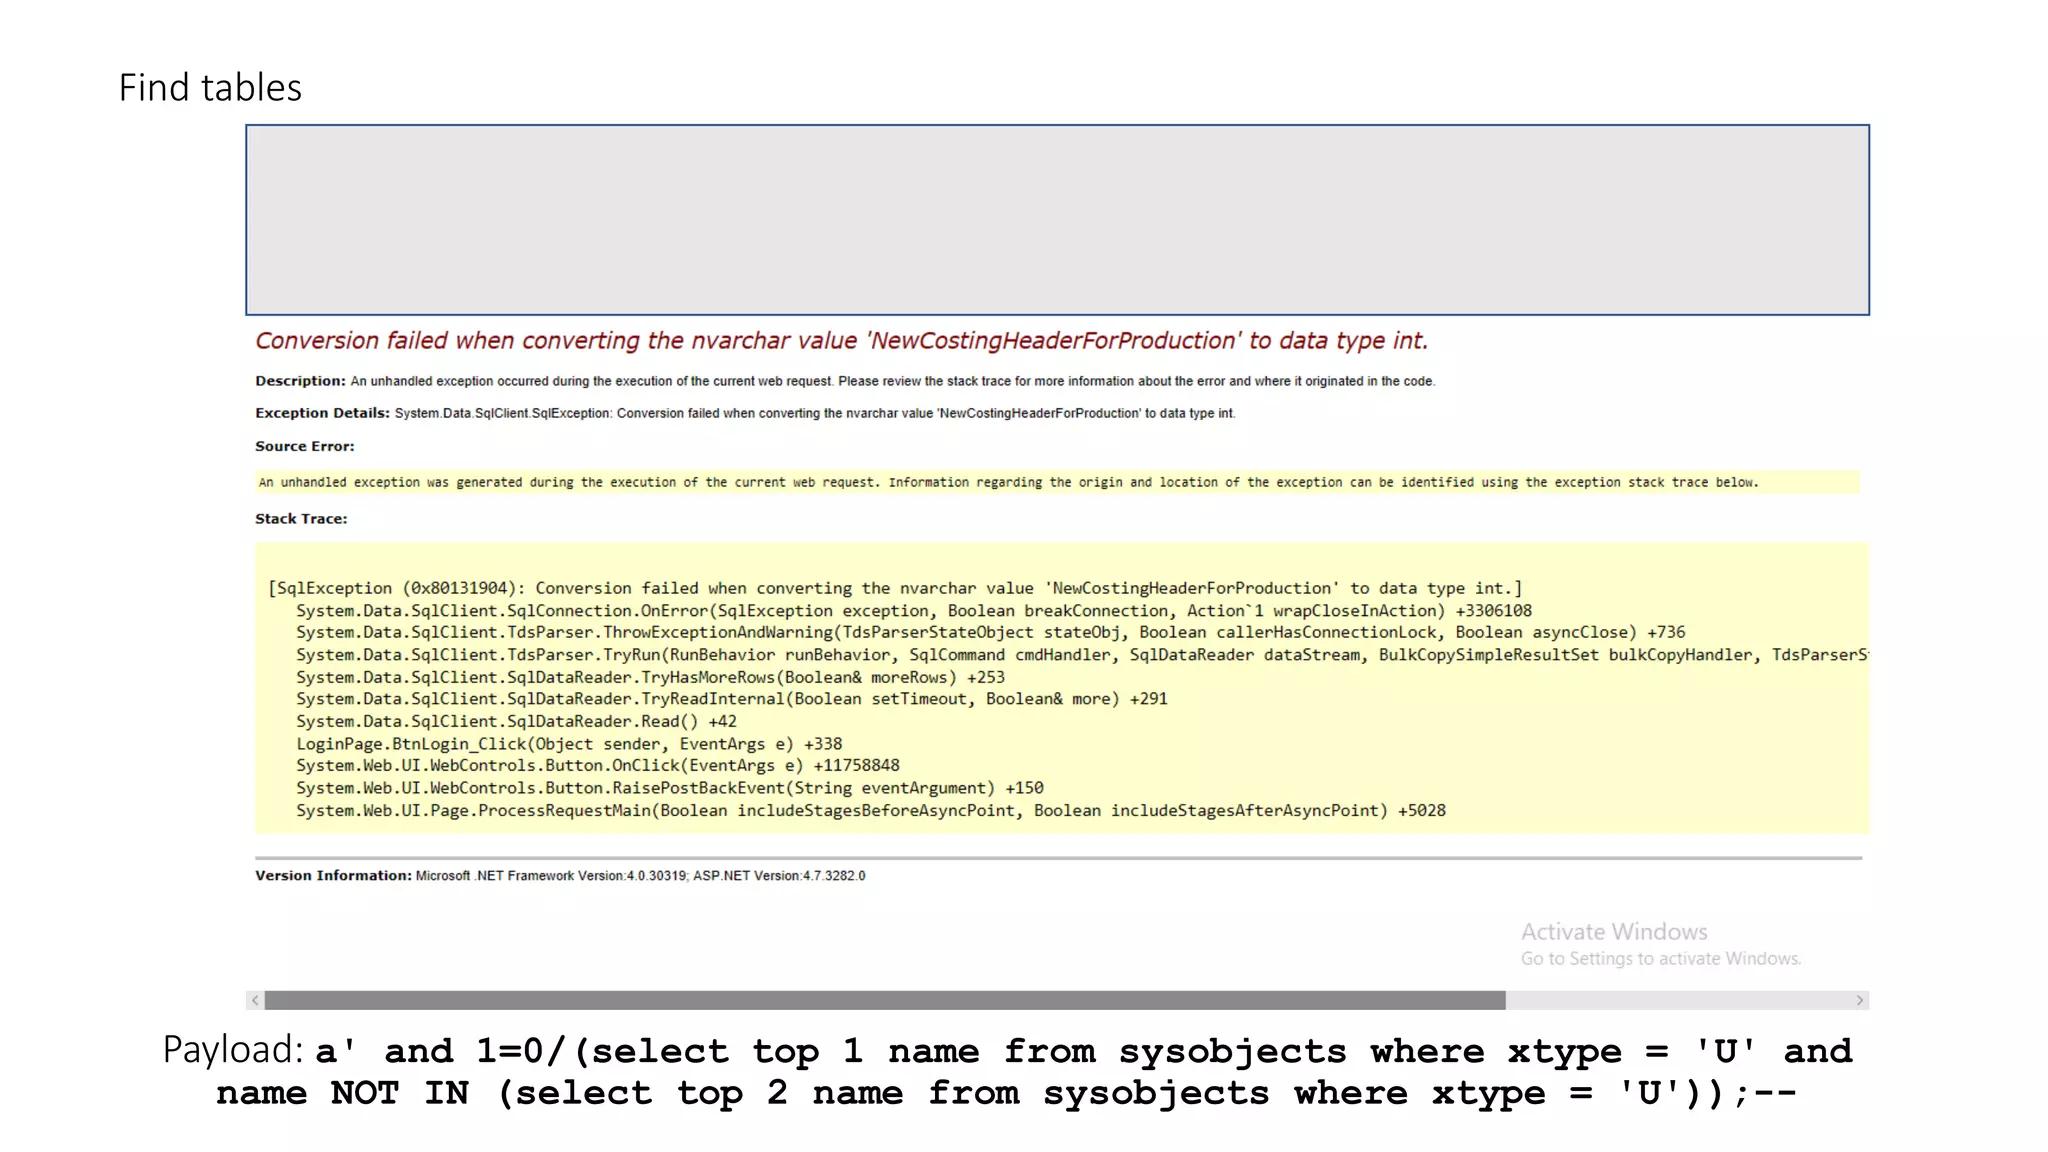Click the horizontal scrollbar left arrow
This screenshot has width=2048, height=1152.
pos(255,1000)
